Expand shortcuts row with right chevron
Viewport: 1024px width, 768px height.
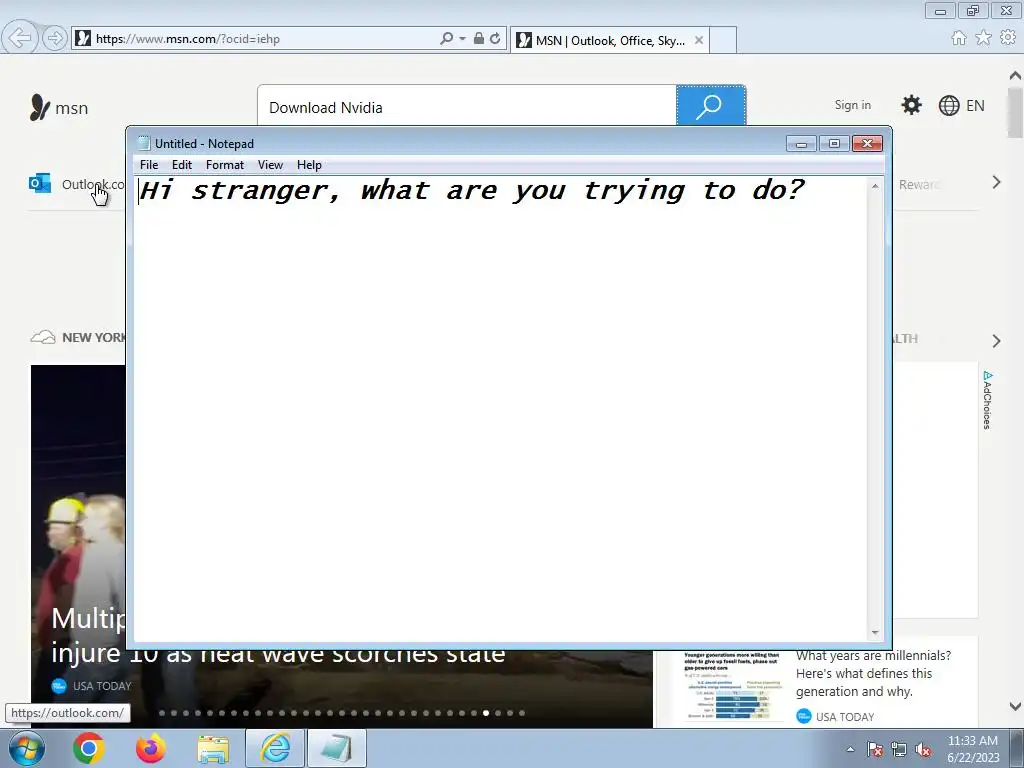pos(996,183)
